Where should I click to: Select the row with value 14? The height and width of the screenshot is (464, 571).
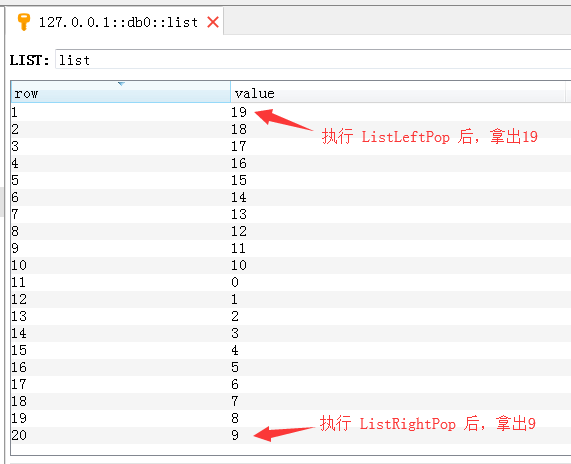[x=291, y=197]
